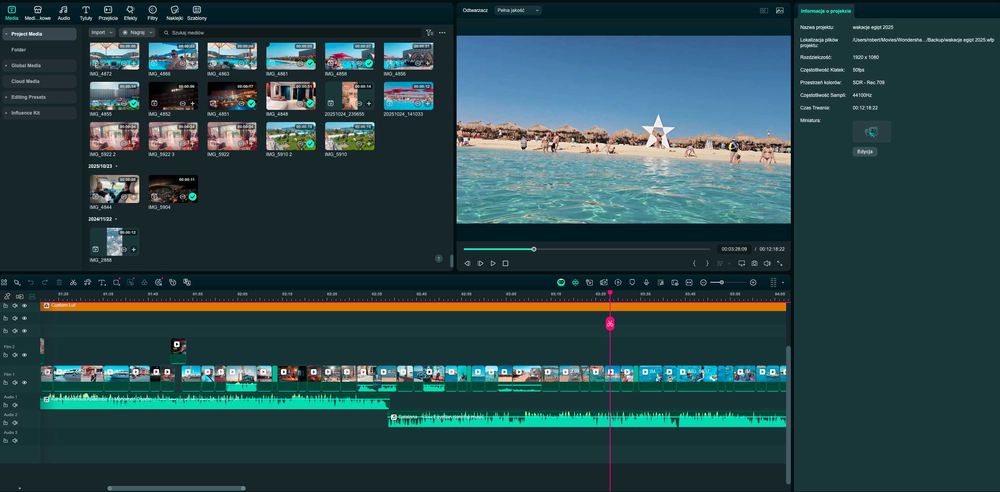Redo the last undone edit
The width and height of the screenshot is (1000, 492).
tap(45, 283)
